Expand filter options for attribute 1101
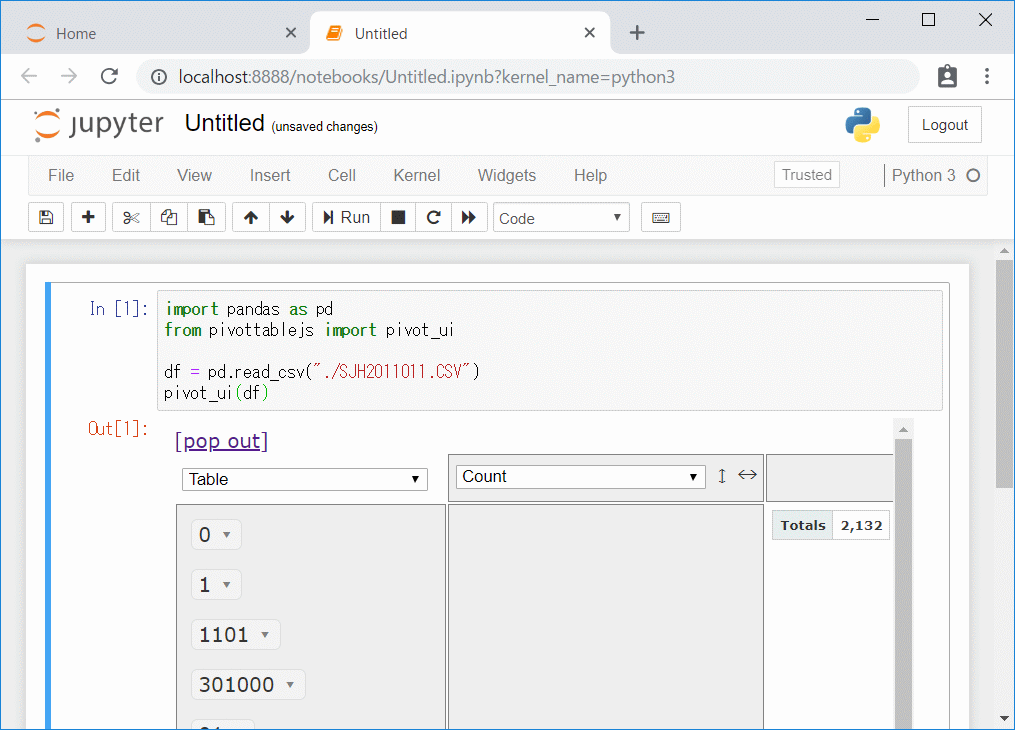Viewport: 1015px width, 730px height. coord(263,634)
